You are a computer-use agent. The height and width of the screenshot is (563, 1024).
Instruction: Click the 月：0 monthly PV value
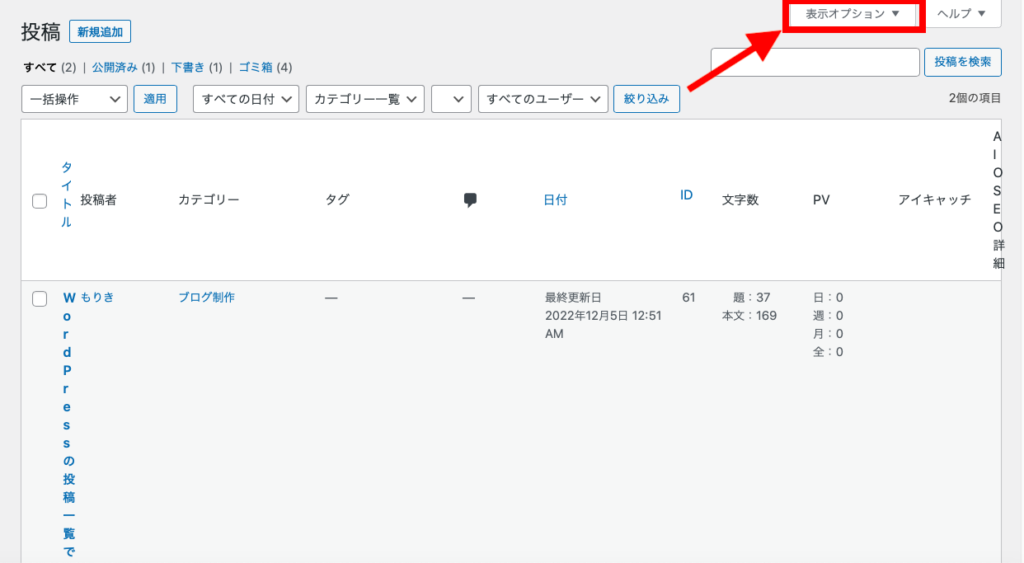pos(828,334)
